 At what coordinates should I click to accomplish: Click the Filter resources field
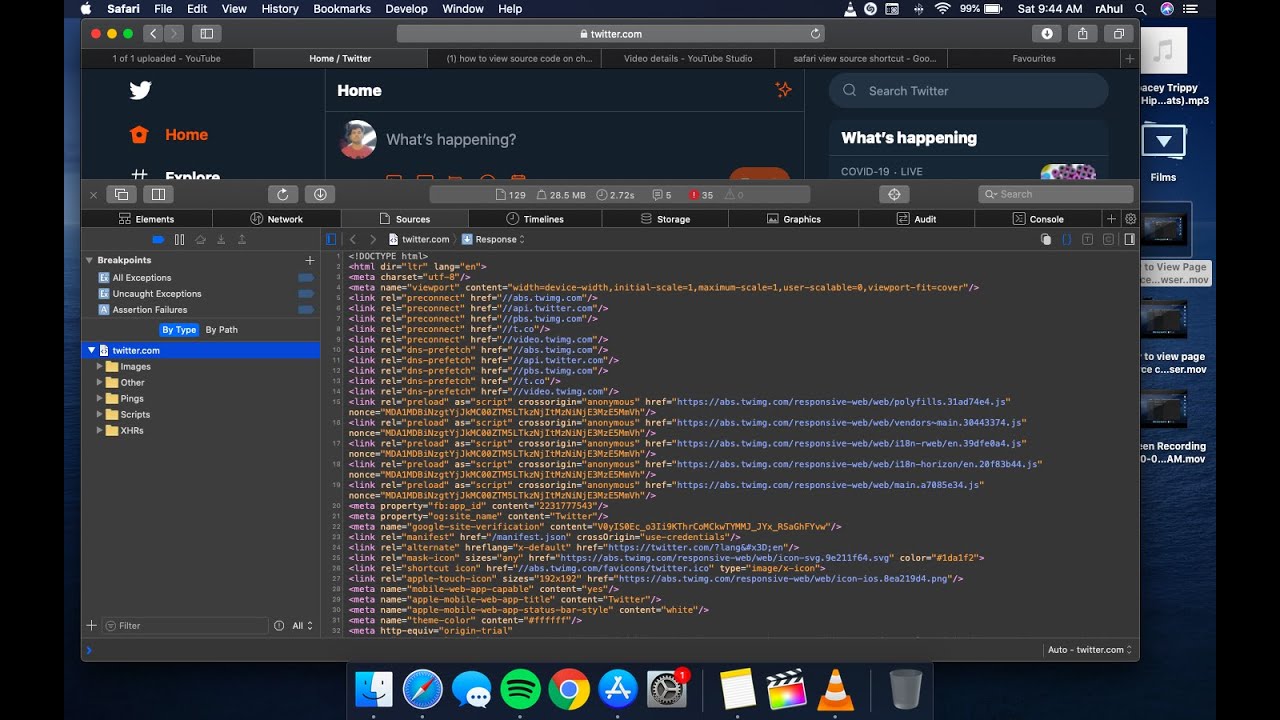click(x=185, y=626)
